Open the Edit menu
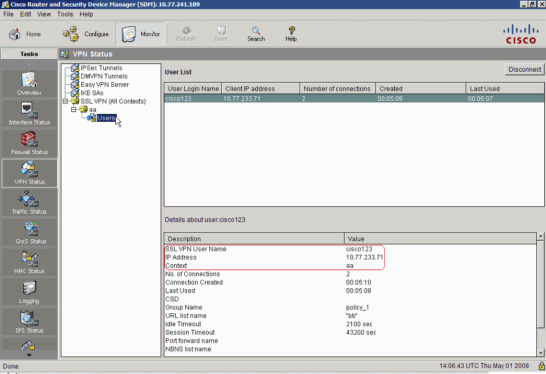Screen dimensions: 546x374 coord(25,14)
